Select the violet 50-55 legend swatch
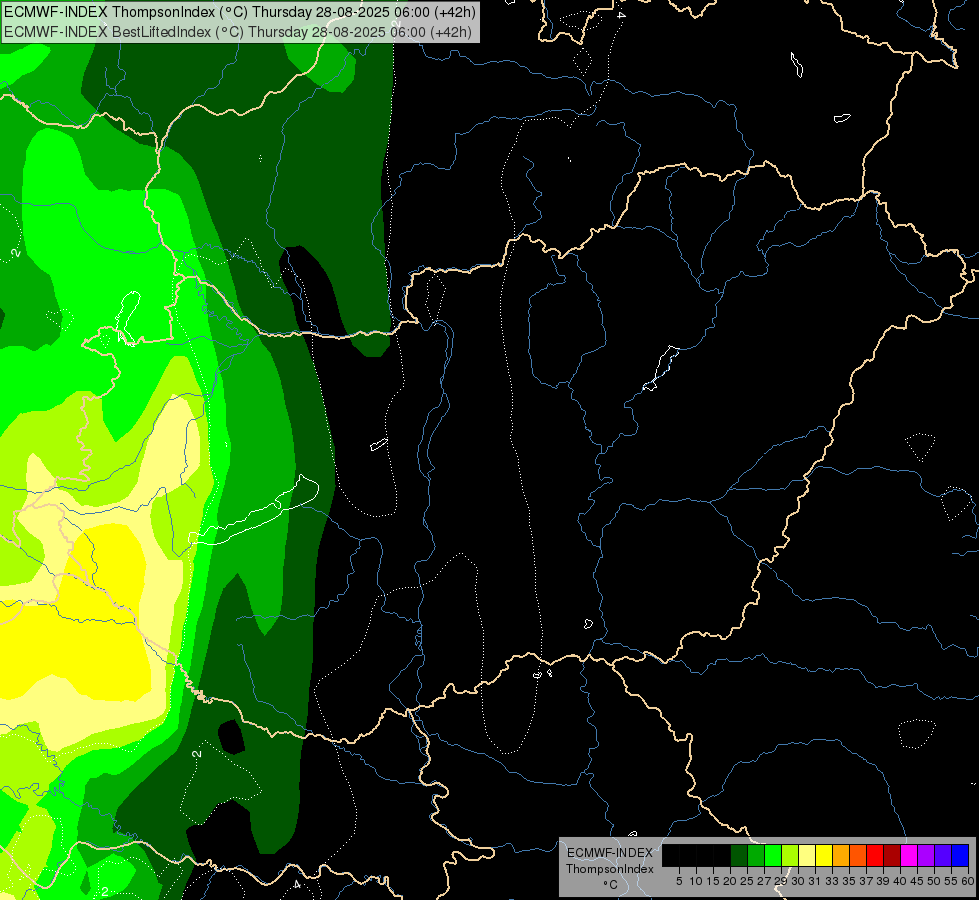The height and width of the screenshot is (900, 979). pyautogui.click(x=943, y=855)
